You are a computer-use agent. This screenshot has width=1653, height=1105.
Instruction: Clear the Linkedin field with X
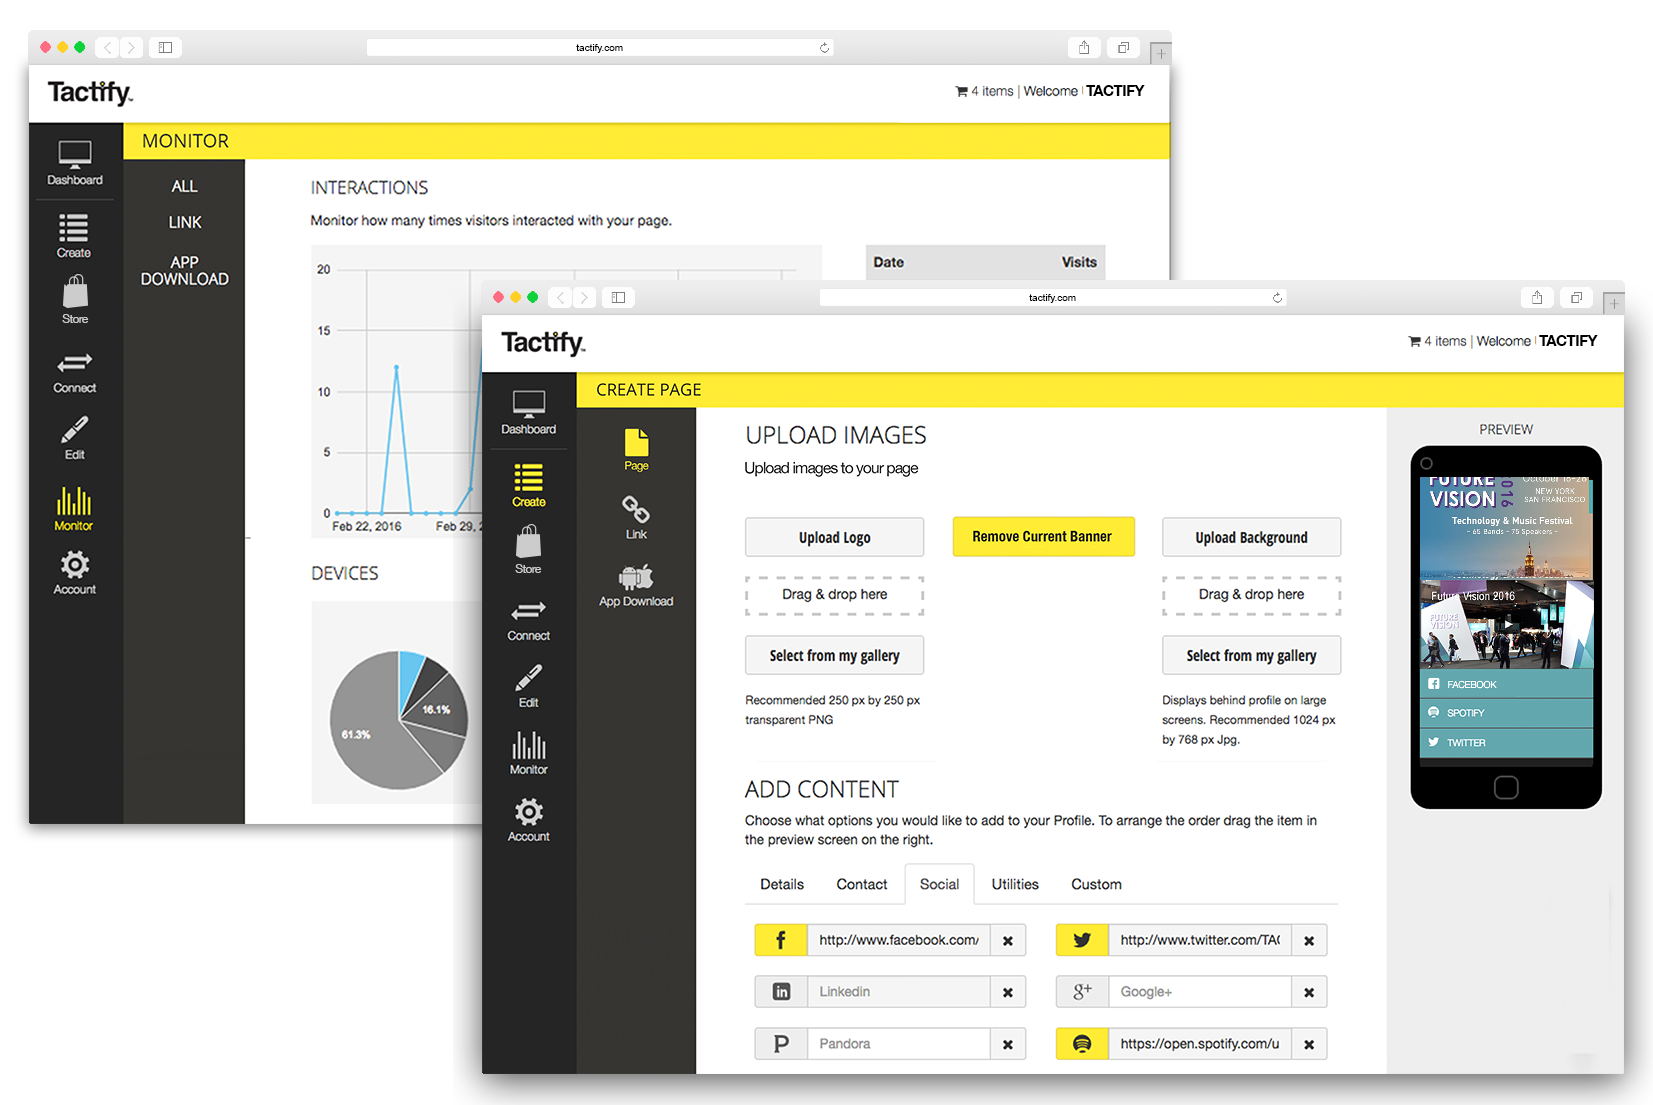[x=1008, y=992]
